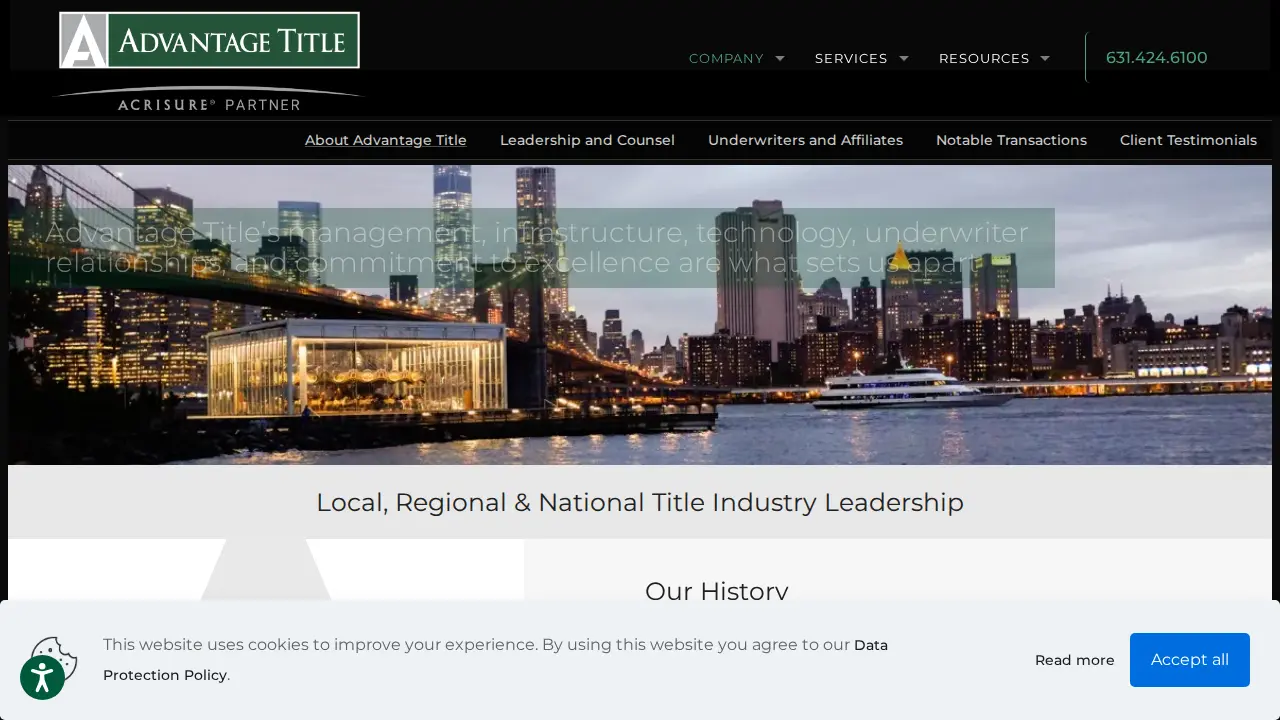Click the Acrisure Partner badge

click(x=209, y=100)
